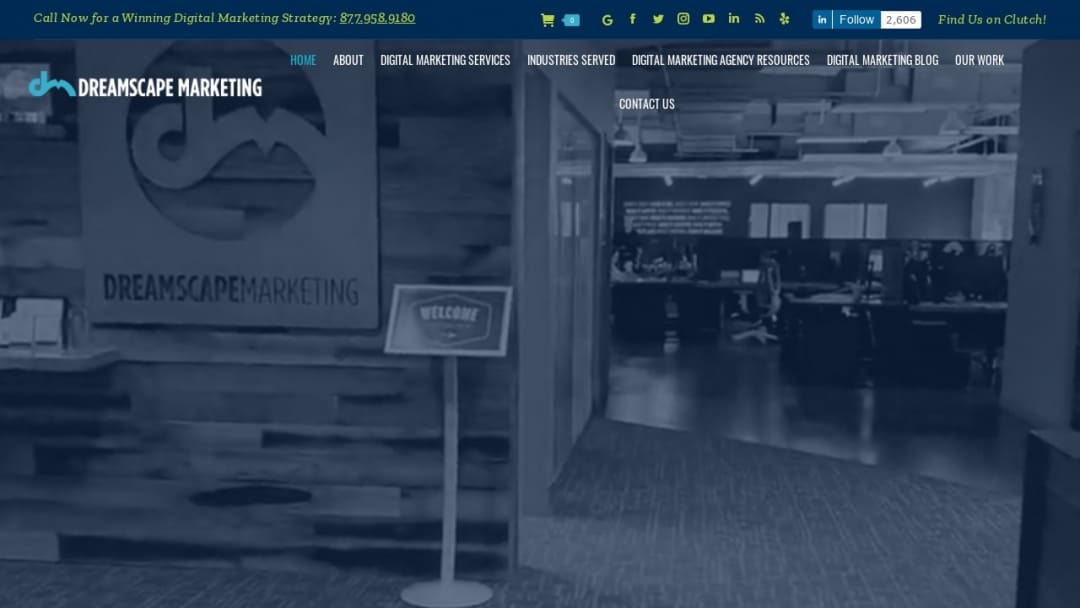
Task: Call the 877.958.9180 phone link
Action: (x=377, y=18)
